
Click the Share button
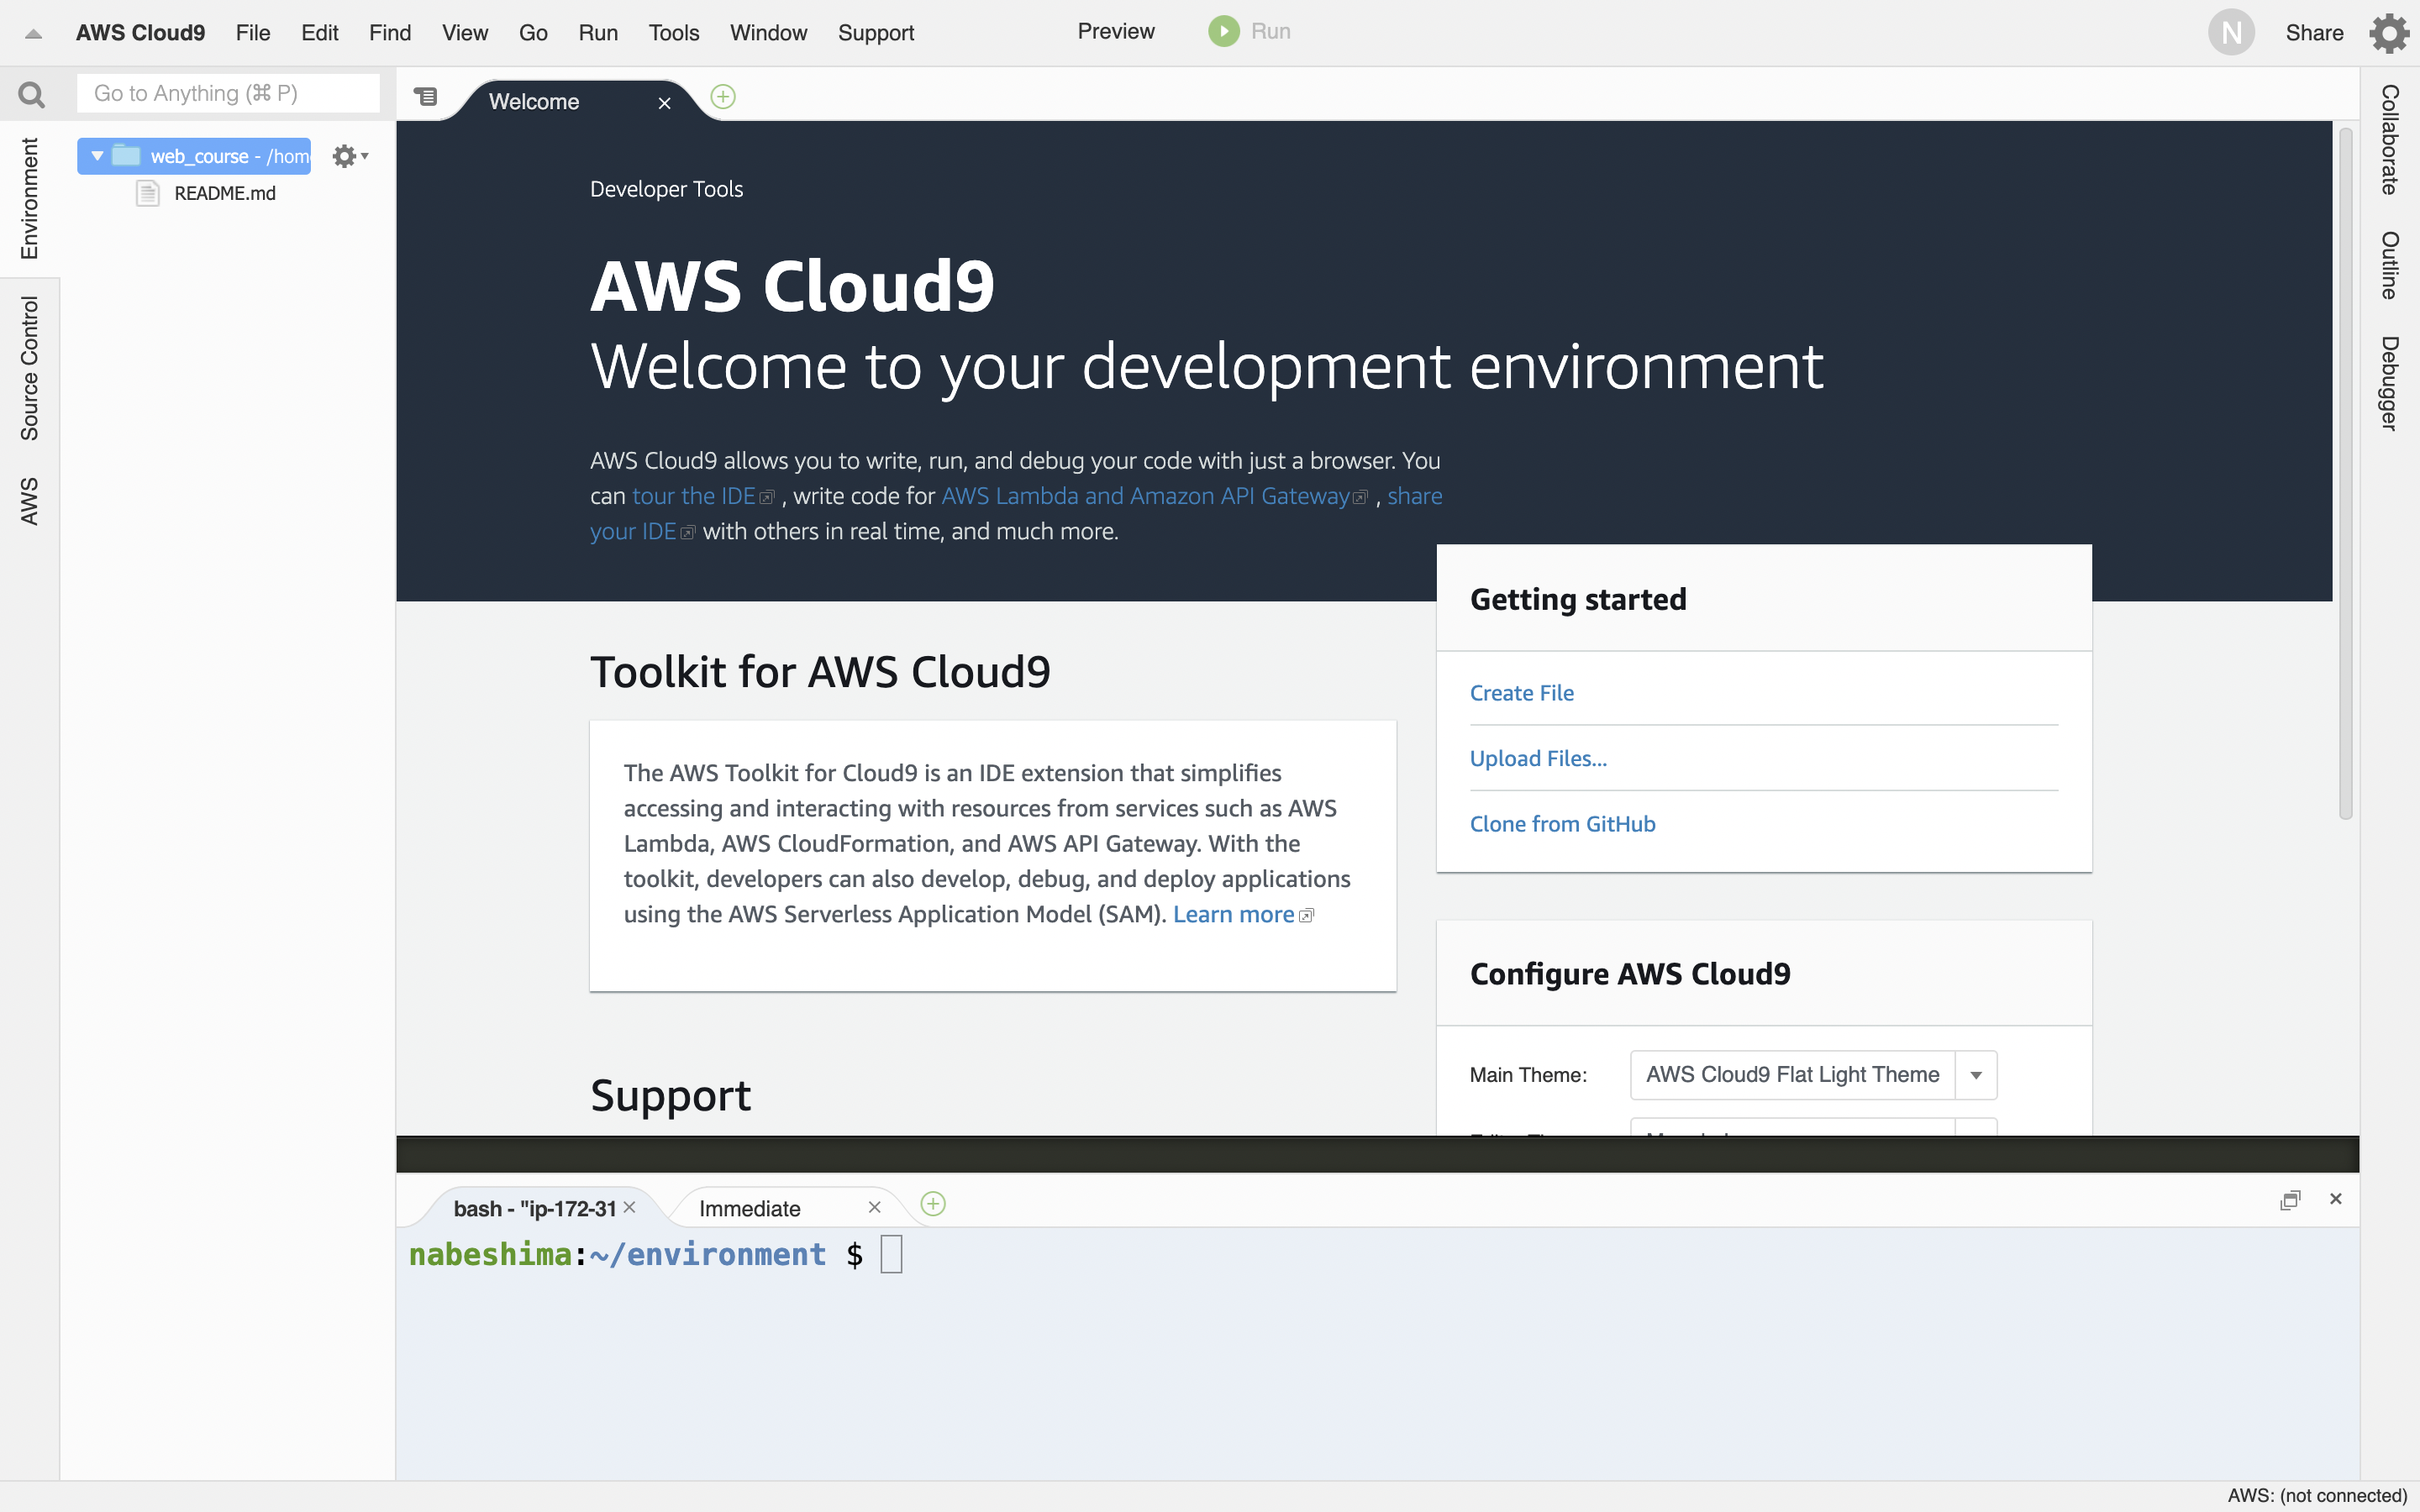(2314, 33)
